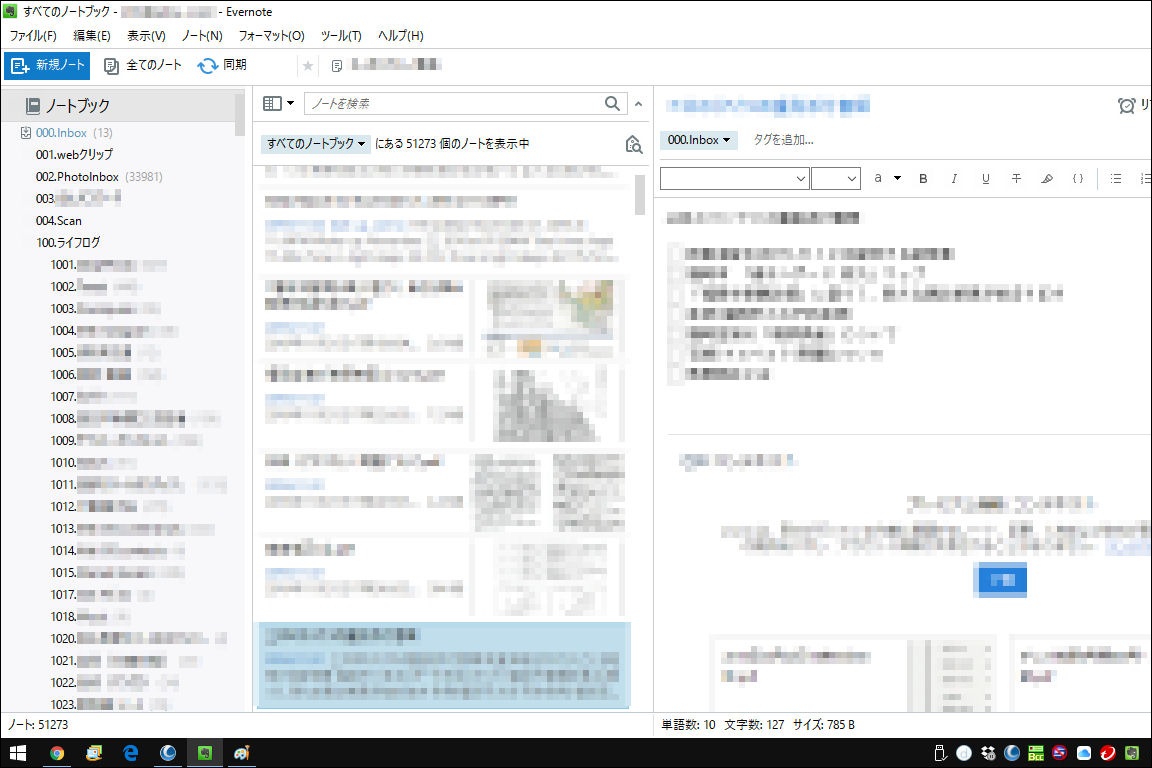Open the 表示(V) menu
1152x768 pixels.
146,35
